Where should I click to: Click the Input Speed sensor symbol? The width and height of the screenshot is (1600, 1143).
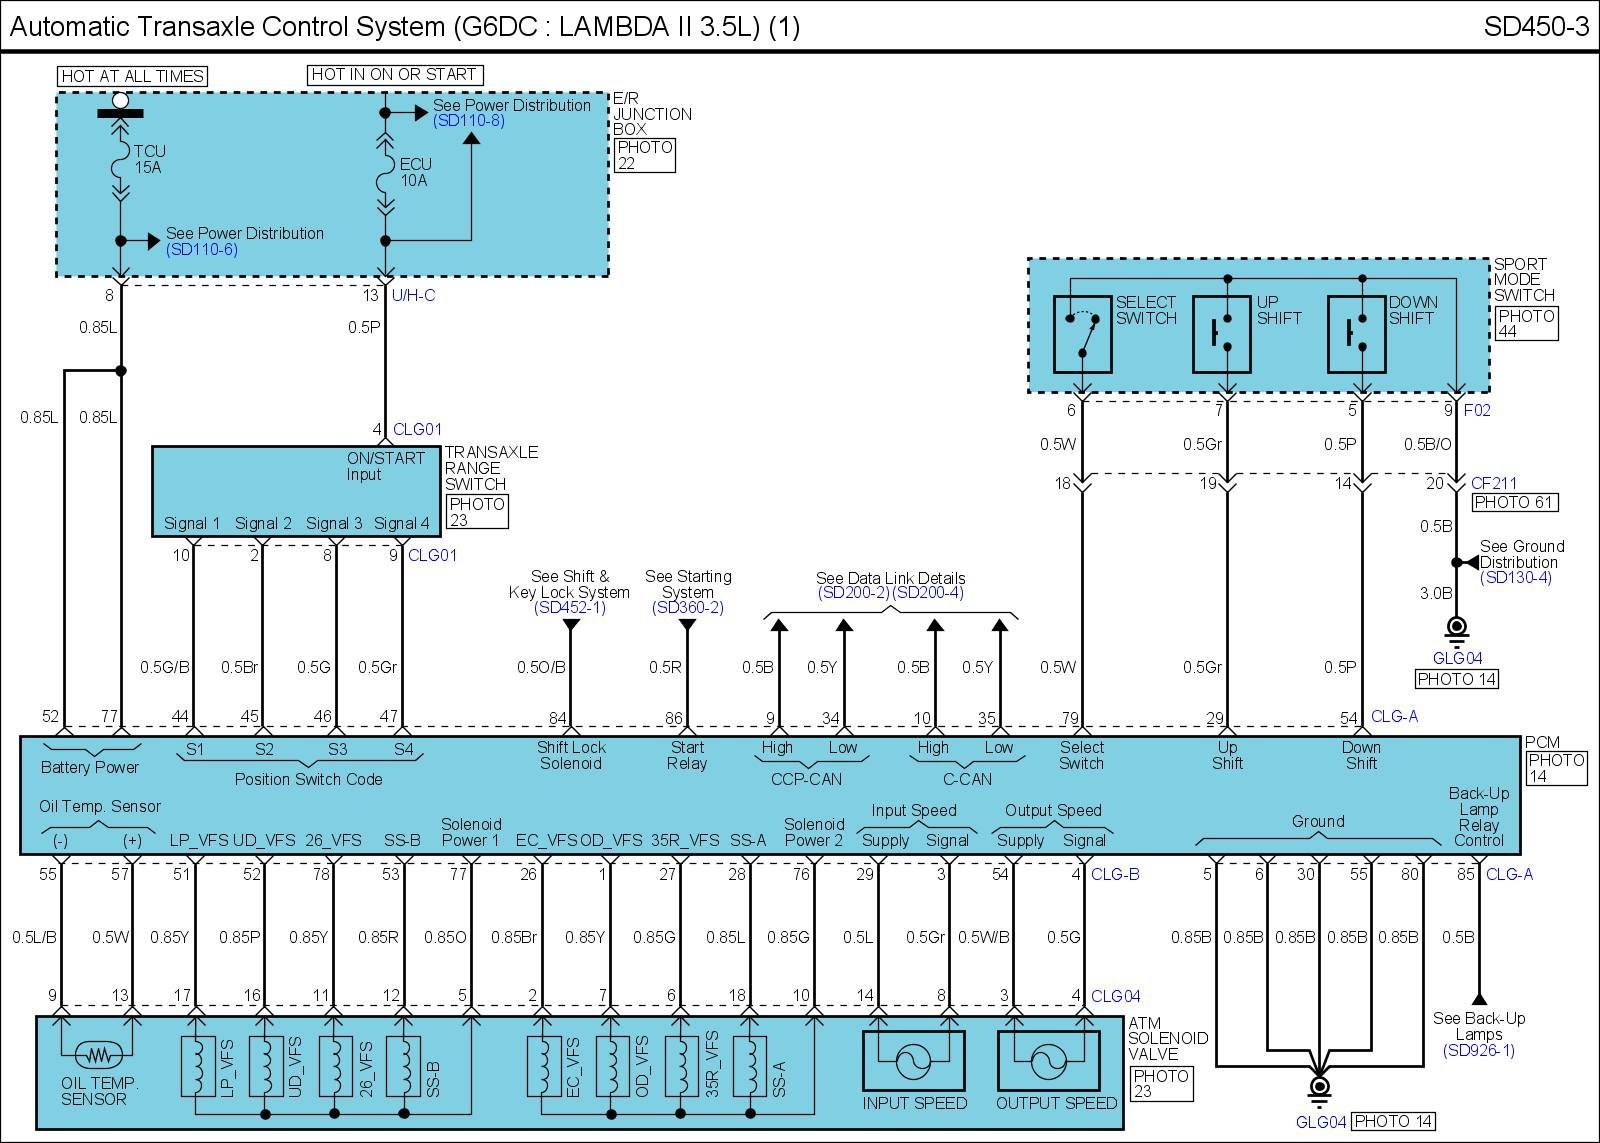tap(913, 1061)
